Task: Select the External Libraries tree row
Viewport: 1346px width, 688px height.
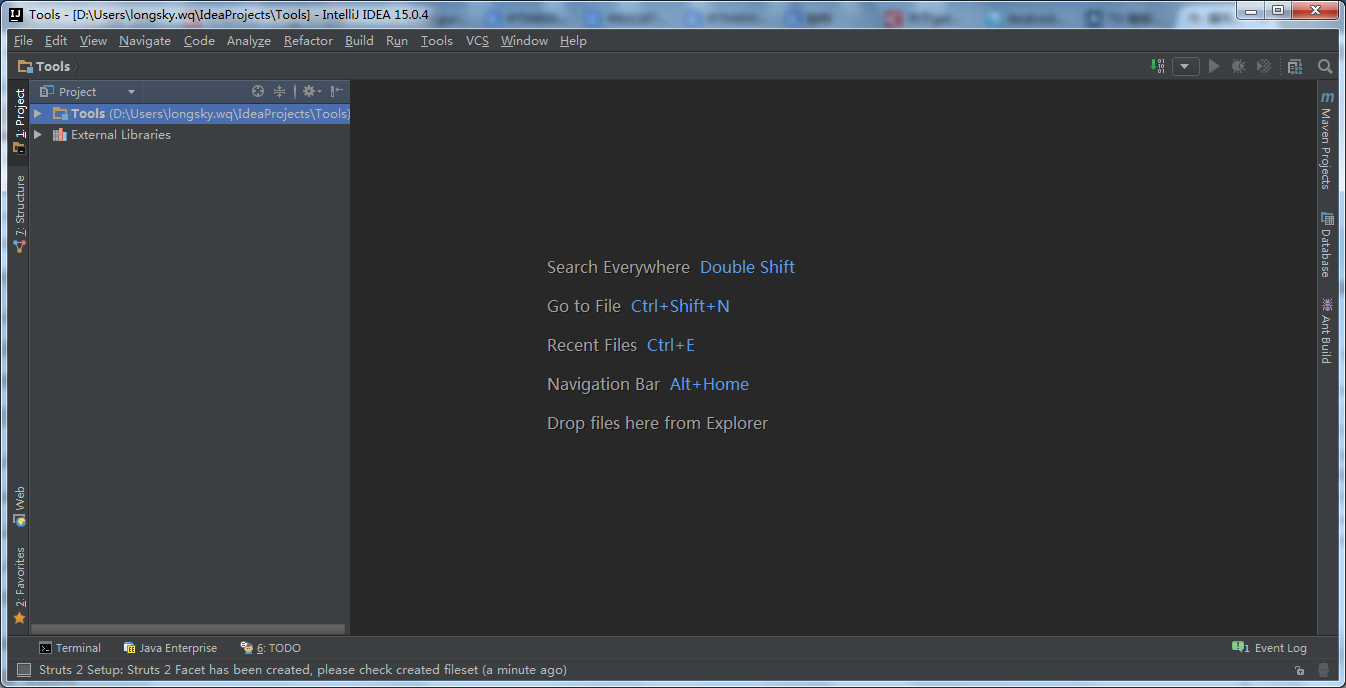Action: pos(190,134)
